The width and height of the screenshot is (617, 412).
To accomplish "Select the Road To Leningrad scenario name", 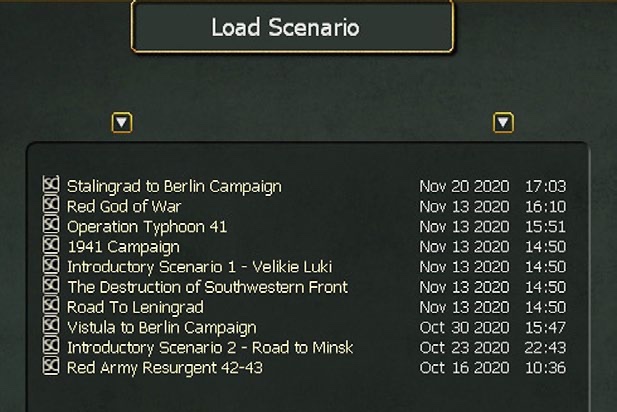I will point(135,307).
